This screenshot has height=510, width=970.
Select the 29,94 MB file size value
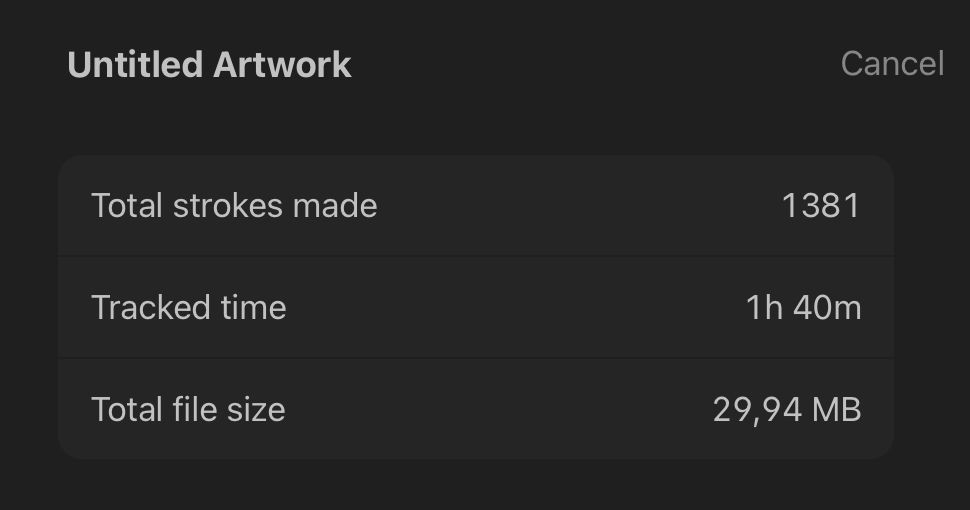coord(787,410)
